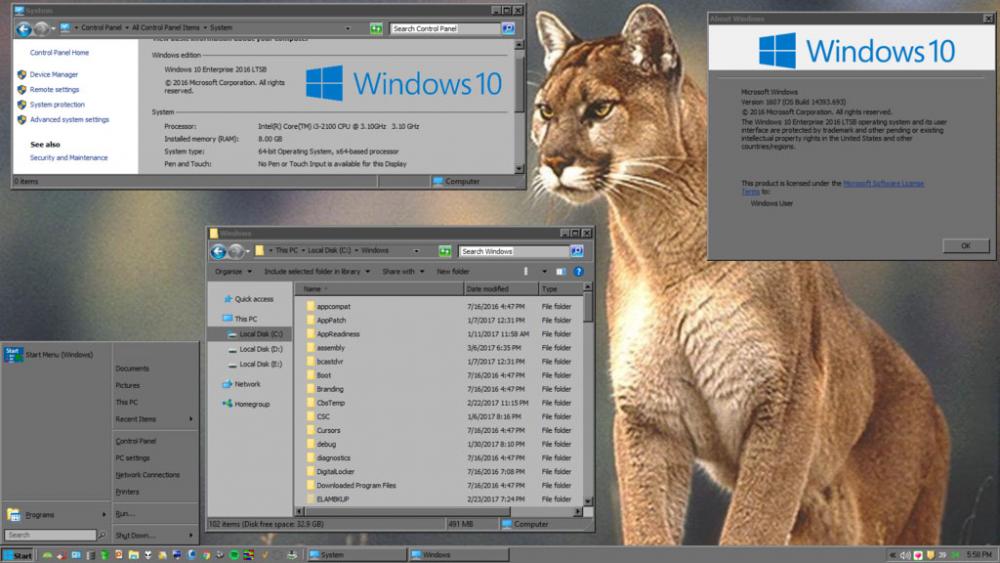Open the Share with dropdown
Screen dimensions: 1000x563
pyautogui.click(x=402, y=271)
